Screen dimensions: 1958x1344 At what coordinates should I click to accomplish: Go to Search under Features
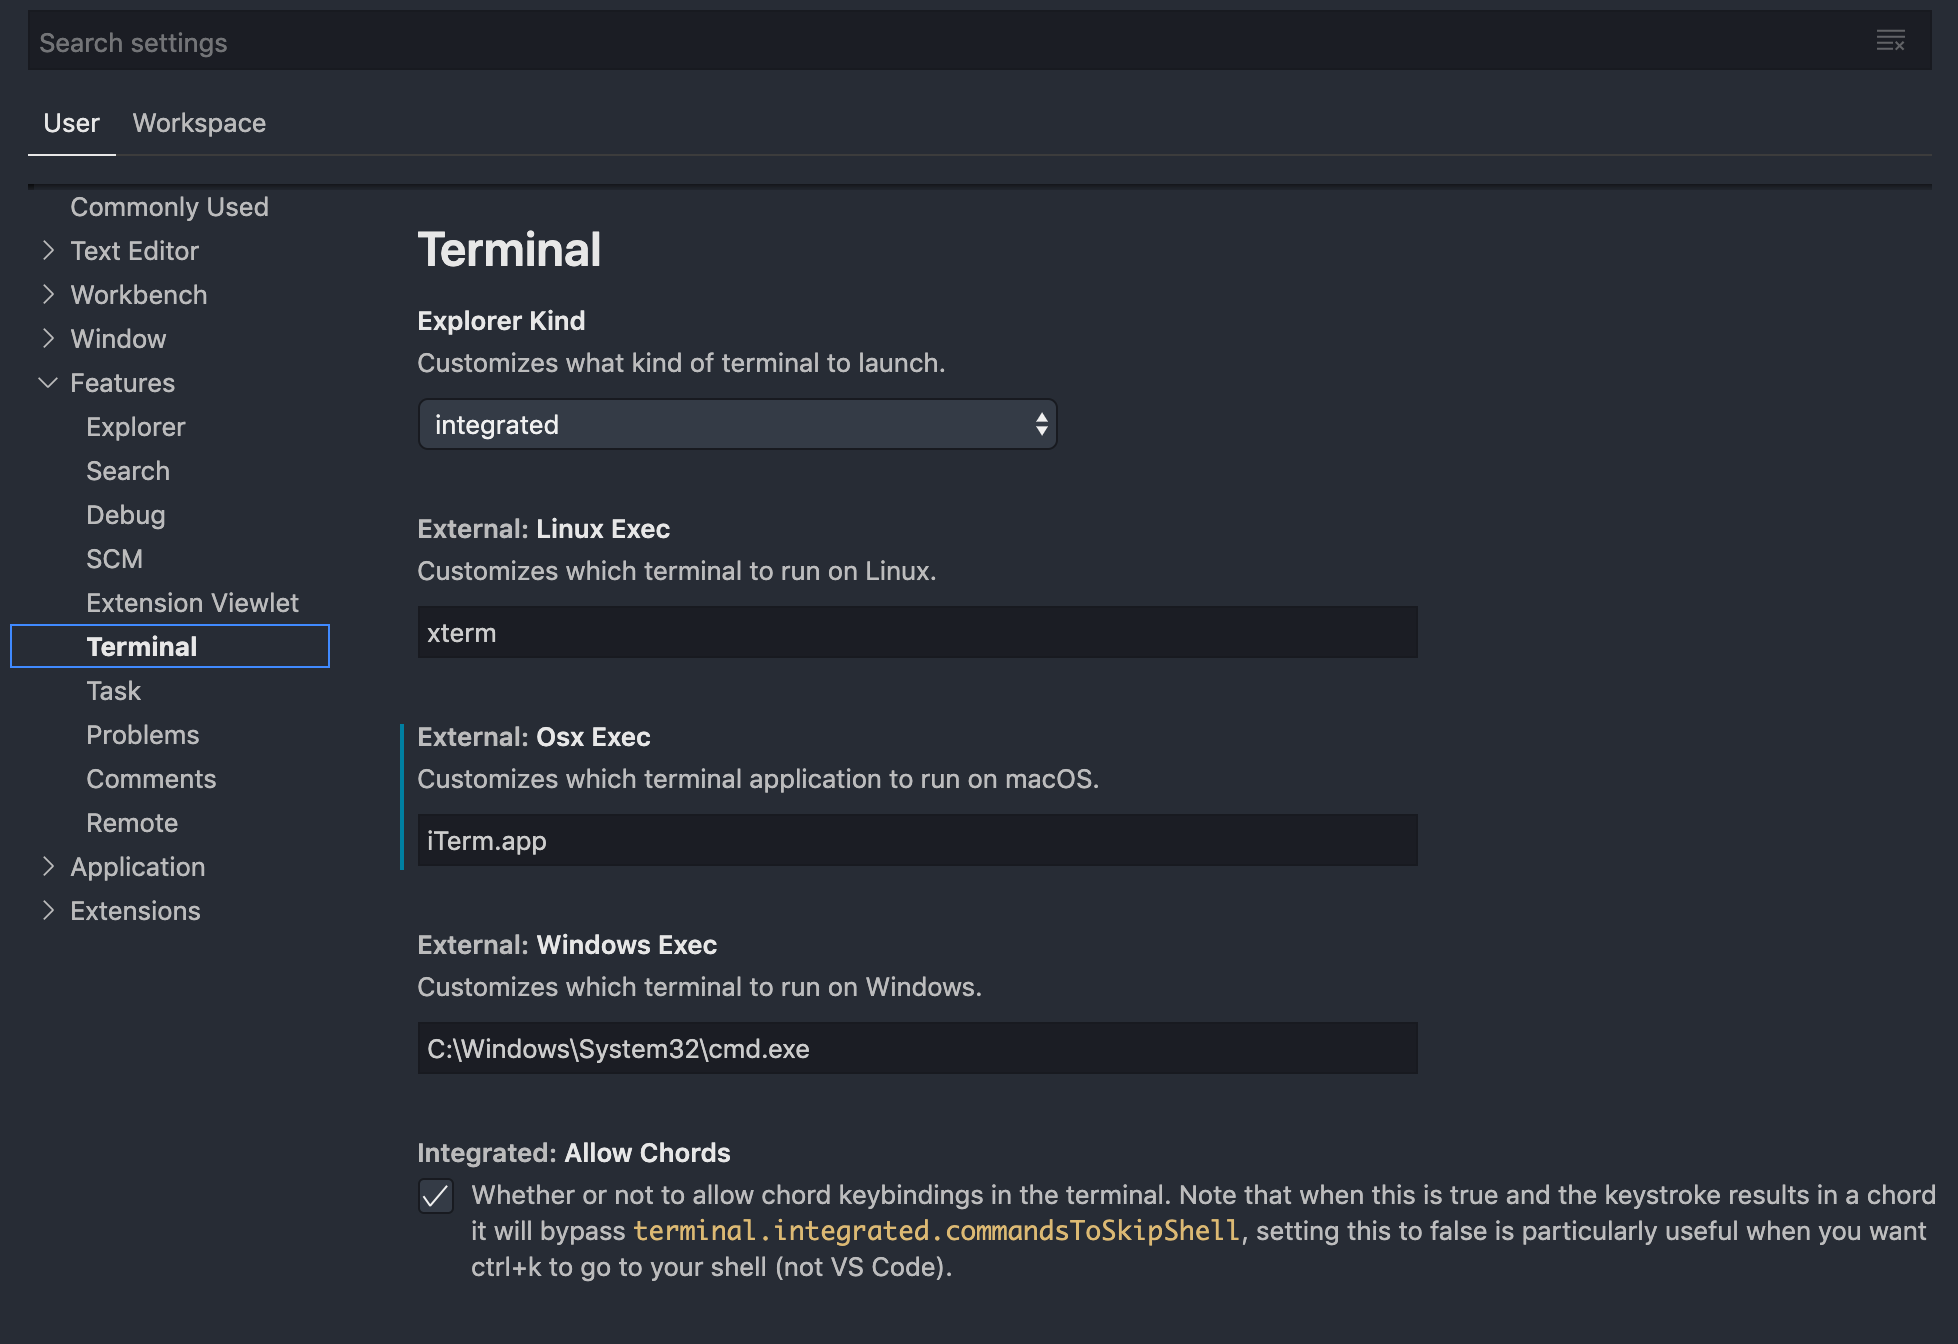point(128,471)
